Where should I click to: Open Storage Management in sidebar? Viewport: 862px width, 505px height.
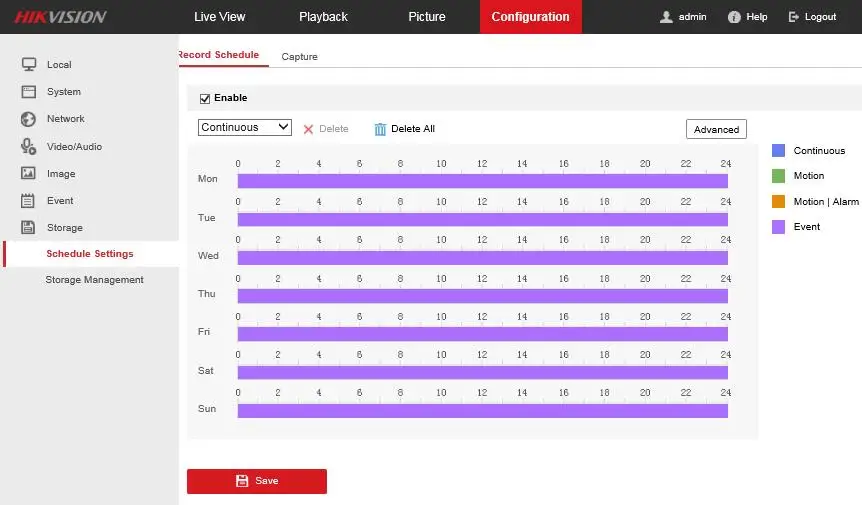[95, 280]
